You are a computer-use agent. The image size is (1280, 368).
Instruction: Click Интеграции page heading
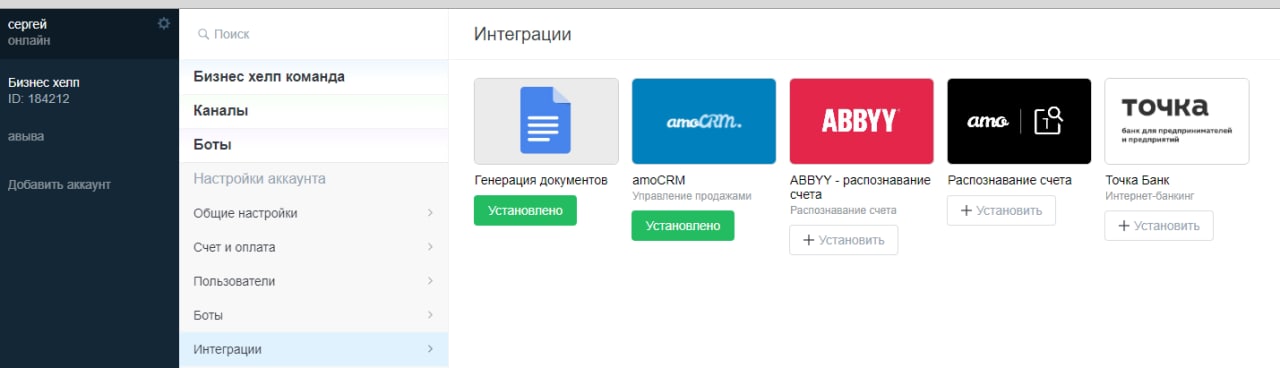click(523, 34)
